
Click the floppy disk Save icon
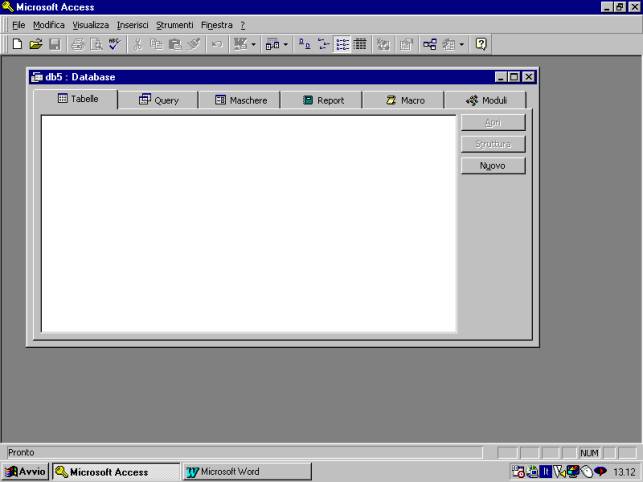pos(55,44)
